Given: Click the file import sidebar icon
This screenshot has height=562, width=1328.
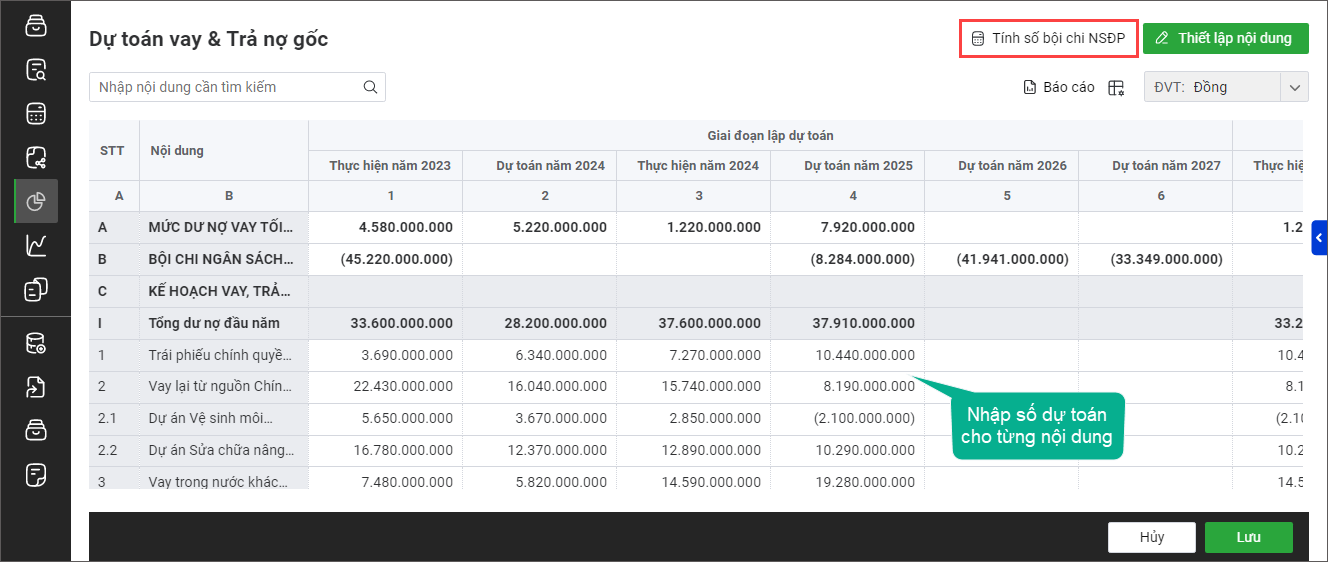Looking at the screenshot, I should (x=36, y=388).
